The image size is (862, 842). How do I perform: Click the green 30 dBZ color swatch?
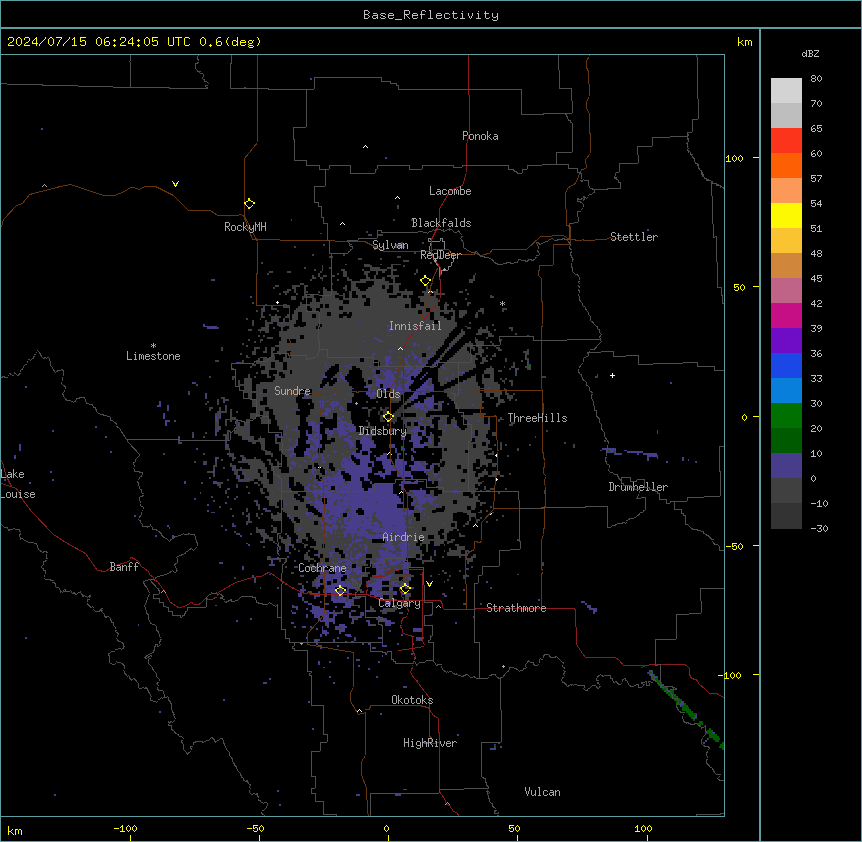point(786,416)
